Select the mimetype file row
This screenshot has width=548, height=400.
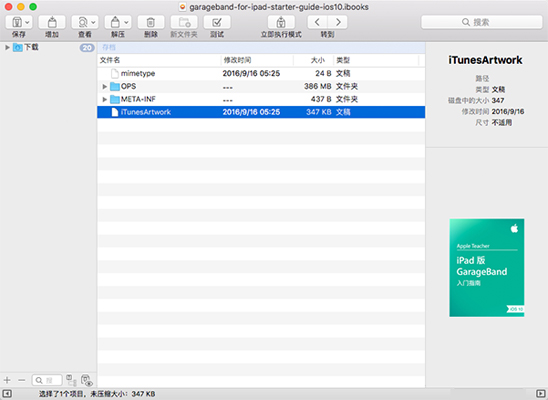click(x=261, y=73)
